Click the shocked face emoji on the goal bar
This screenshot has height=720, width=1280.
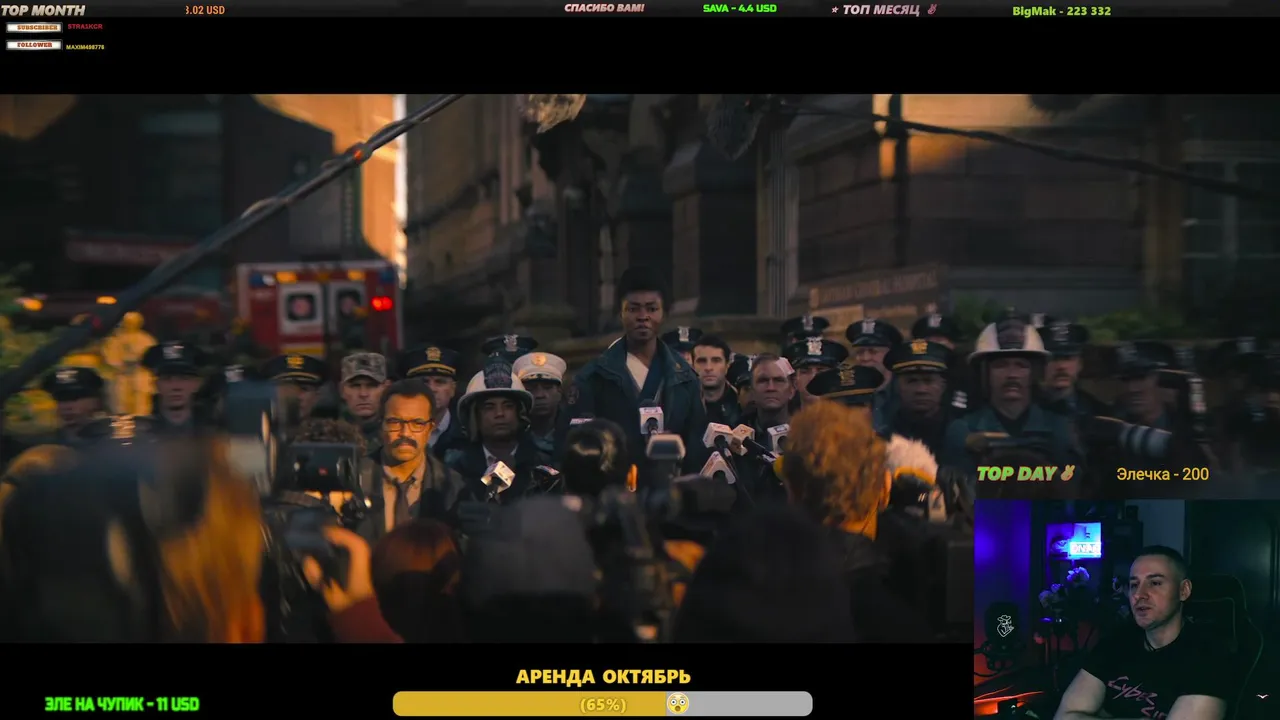678,704
